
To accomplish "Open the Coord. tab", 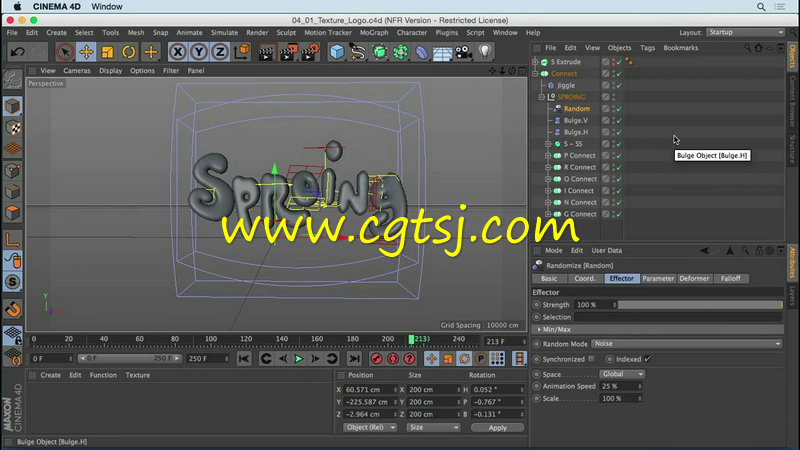I will click(x=585, y=279).
